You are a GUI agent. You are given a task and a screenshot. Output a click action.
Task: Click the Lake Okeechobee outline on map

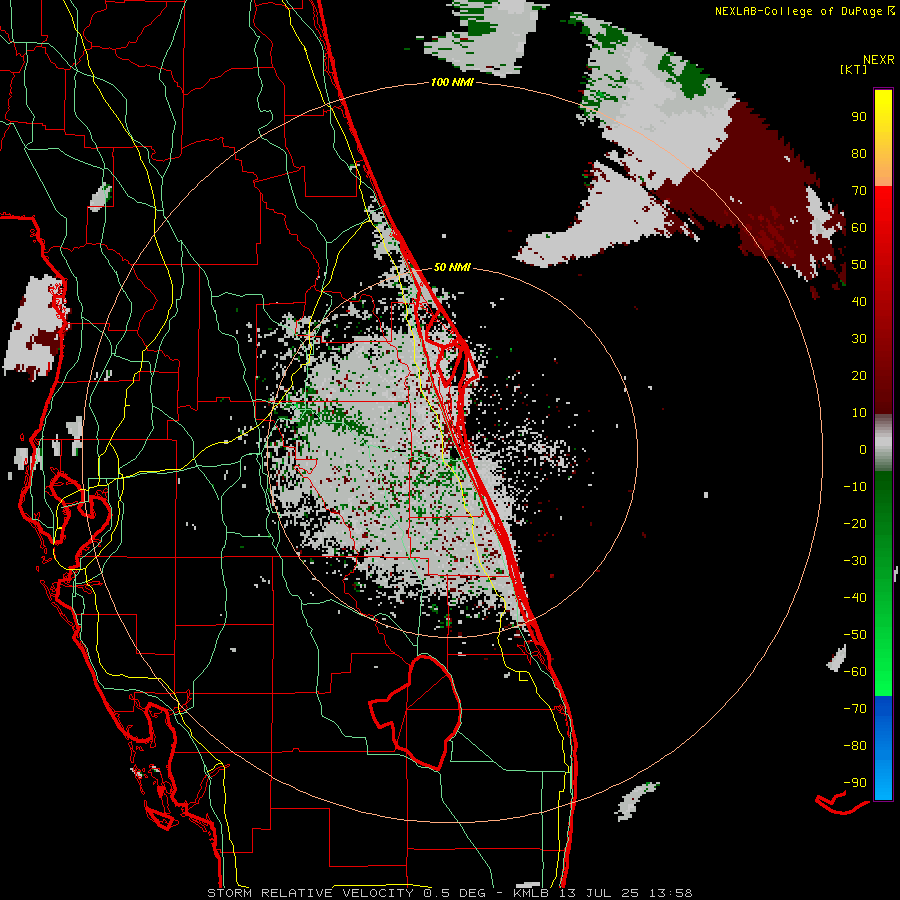(x=416, y=712)
